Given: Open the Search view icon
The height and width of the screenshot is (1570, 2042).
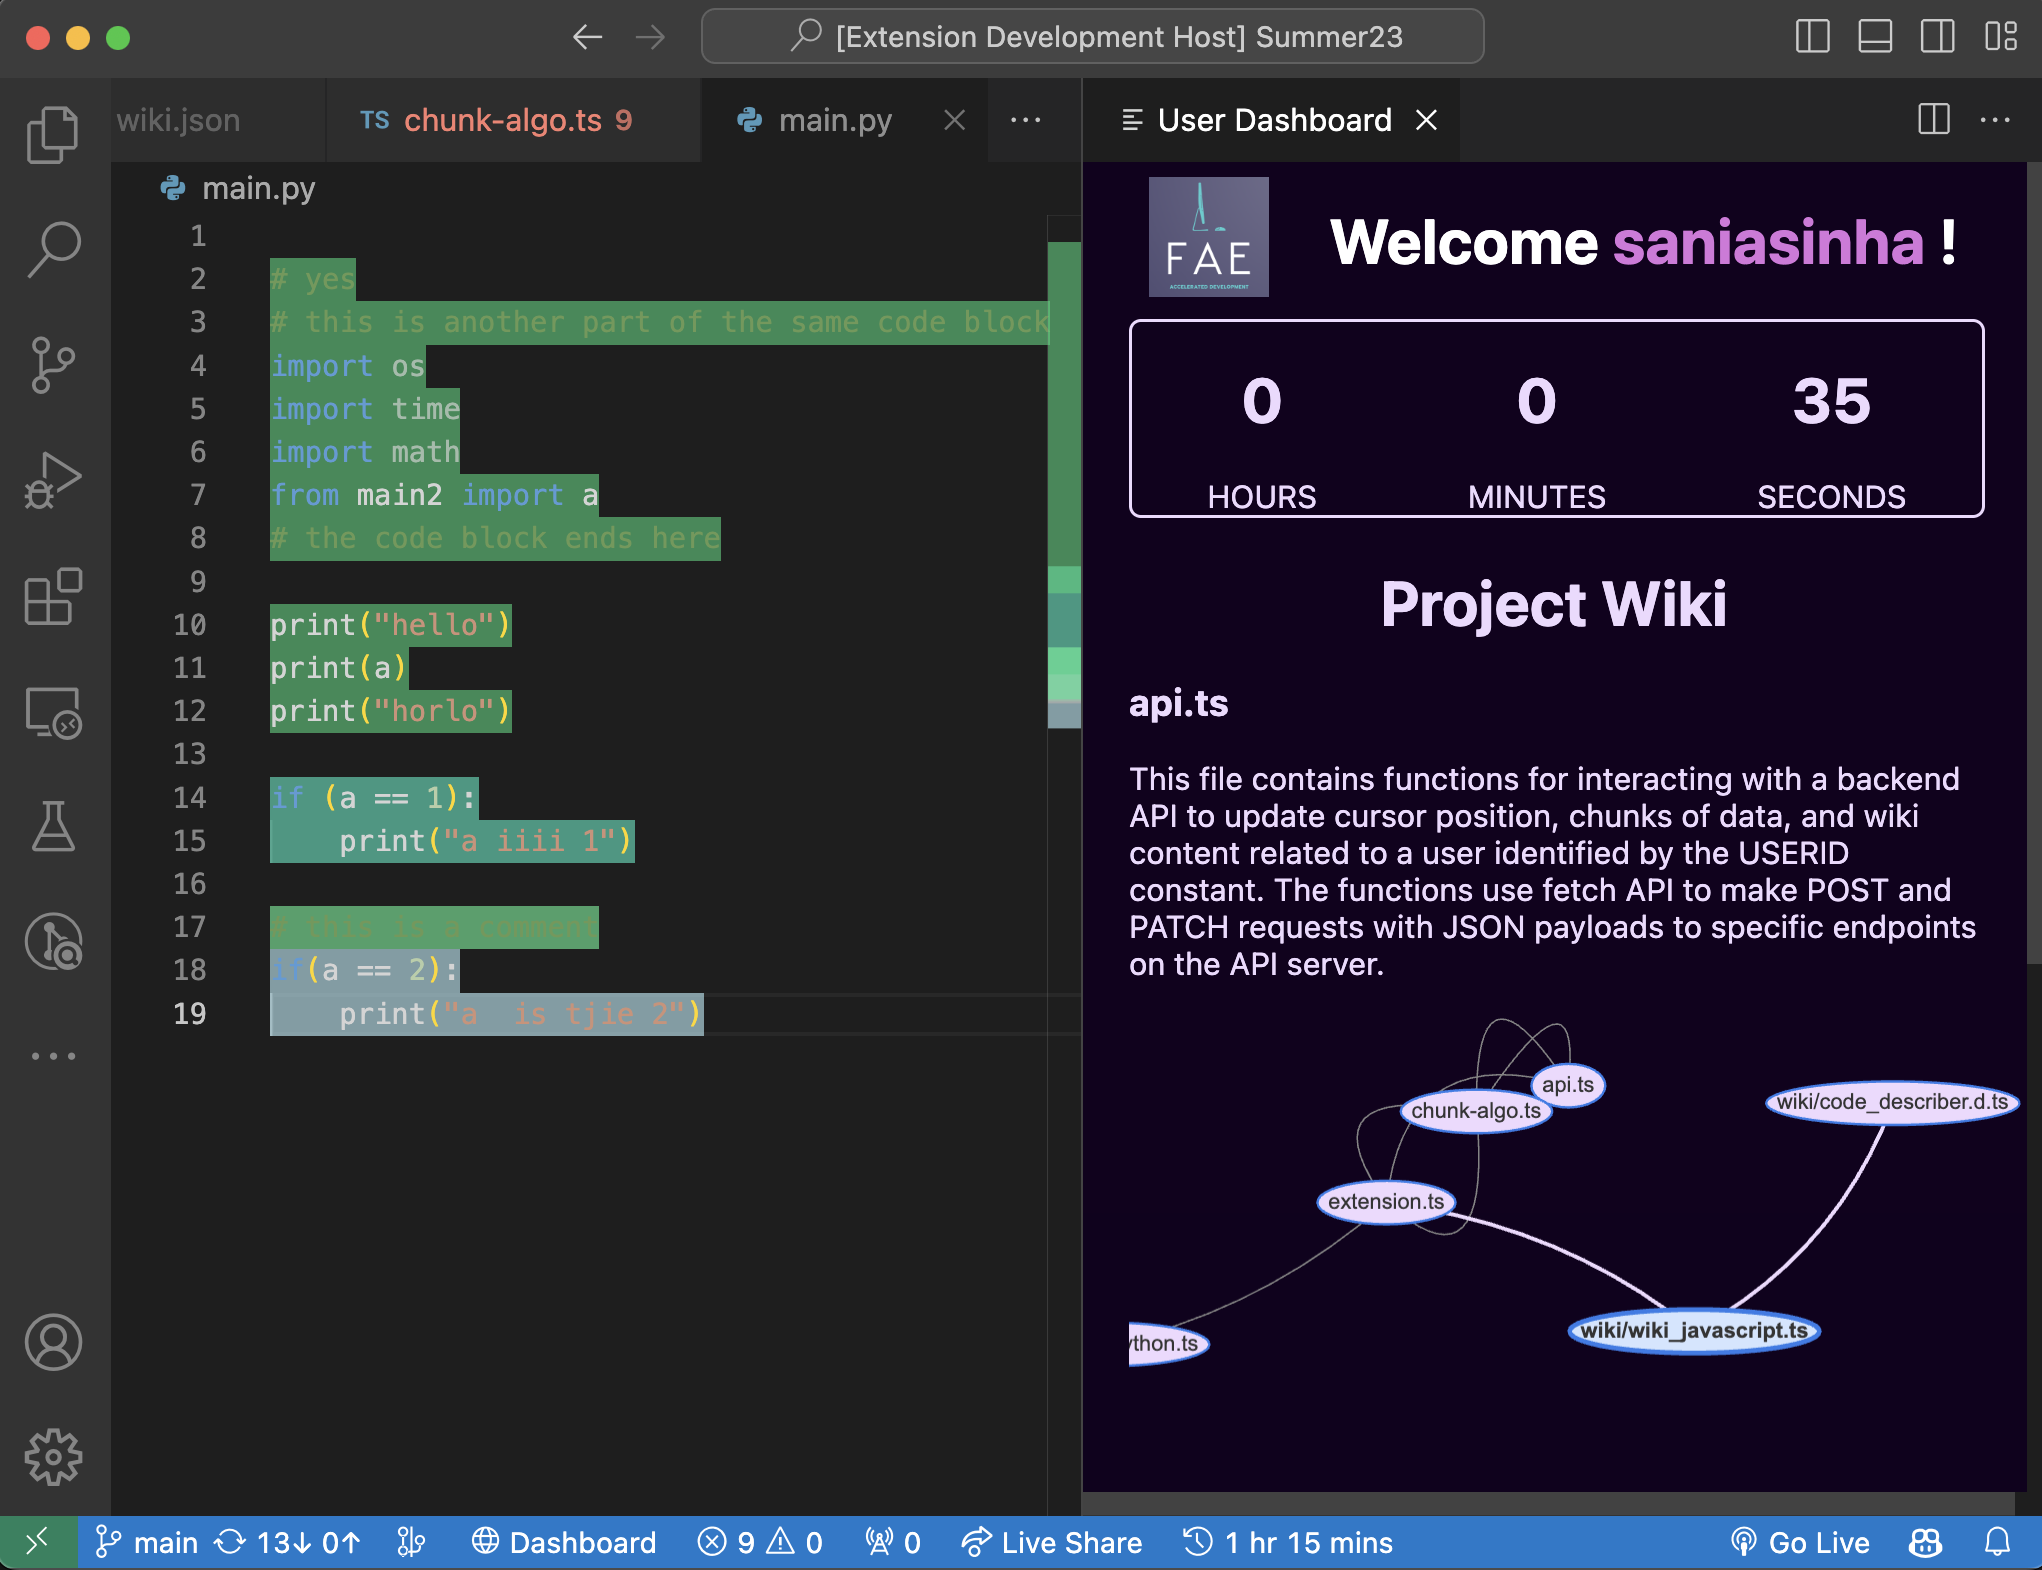Looking at the screenshot, I should click(52, 249).
